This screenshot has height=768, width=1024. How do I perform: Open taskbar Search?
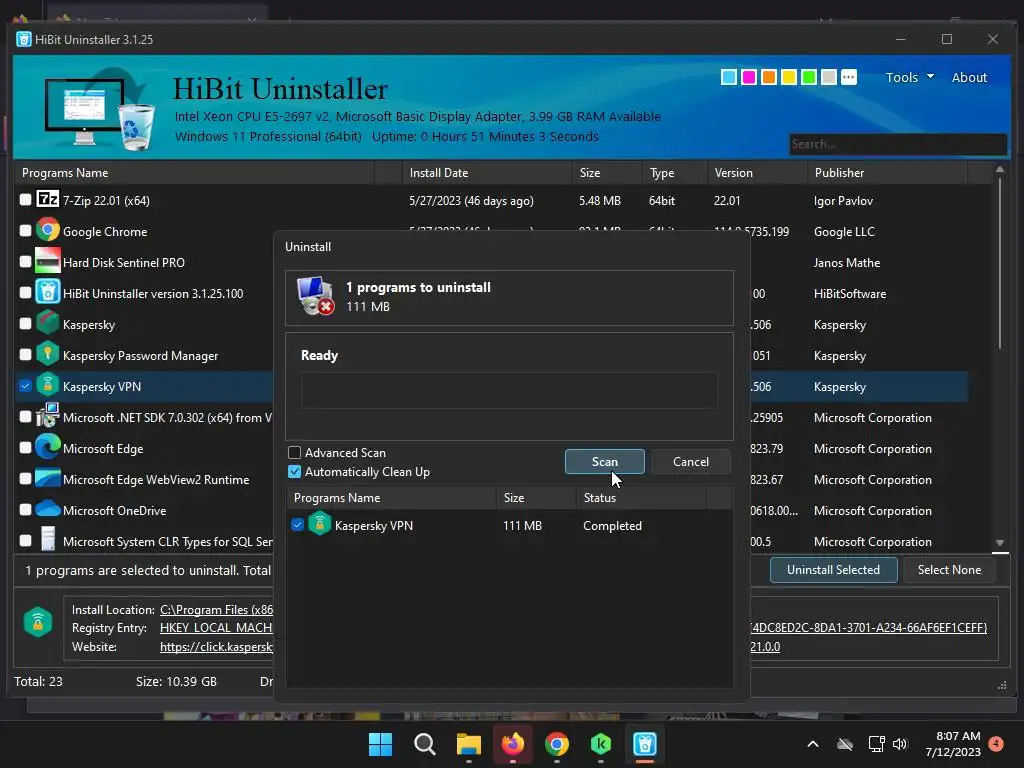point(424,744)
